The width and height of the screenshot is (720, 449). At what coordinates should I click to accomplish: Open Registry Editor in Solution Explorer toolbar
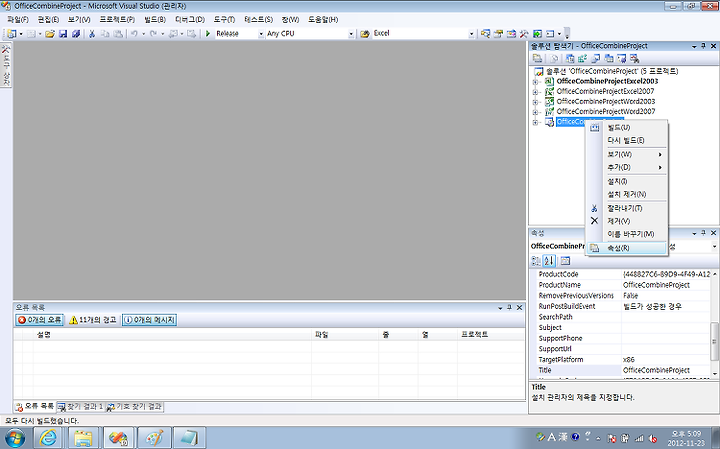tap(583, 58)
